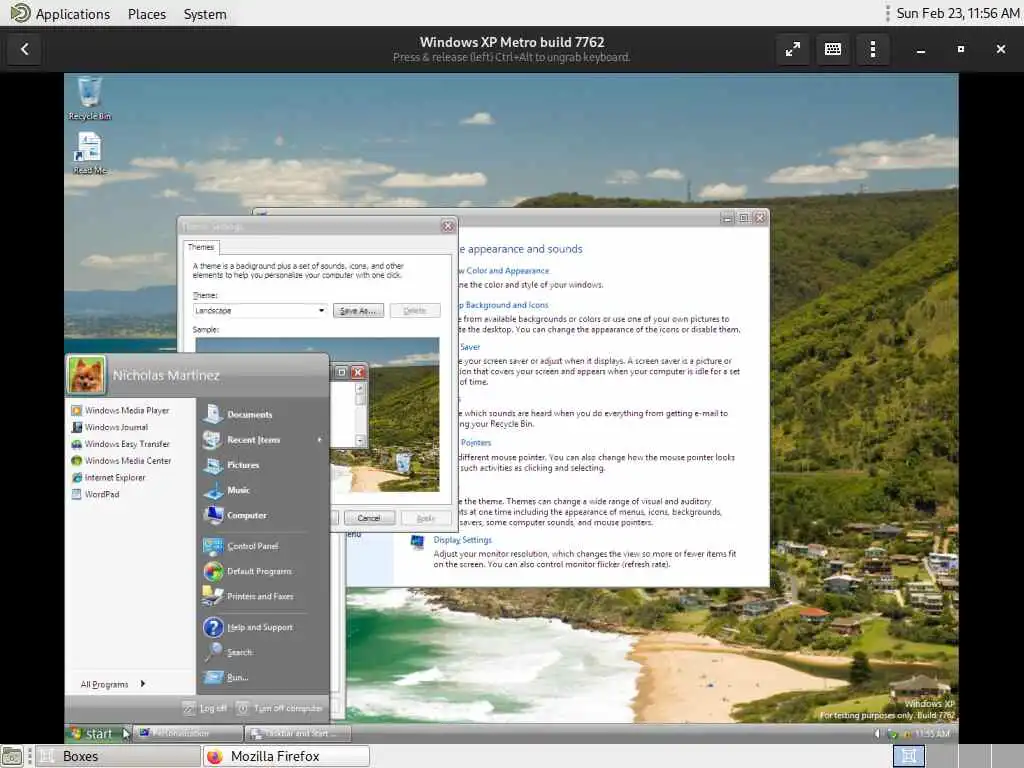Screen dimensions: 1024x768
Task: Open the System menu
Action: tap(205, 14)
